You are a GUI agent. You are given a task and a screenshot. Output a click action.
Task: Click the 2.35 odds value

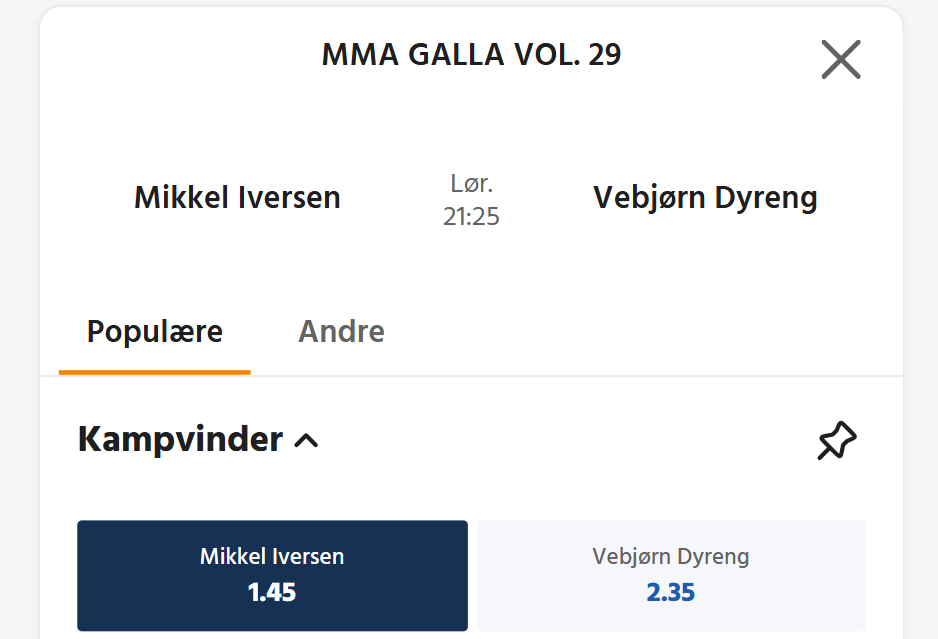click(x=670, y=592)
